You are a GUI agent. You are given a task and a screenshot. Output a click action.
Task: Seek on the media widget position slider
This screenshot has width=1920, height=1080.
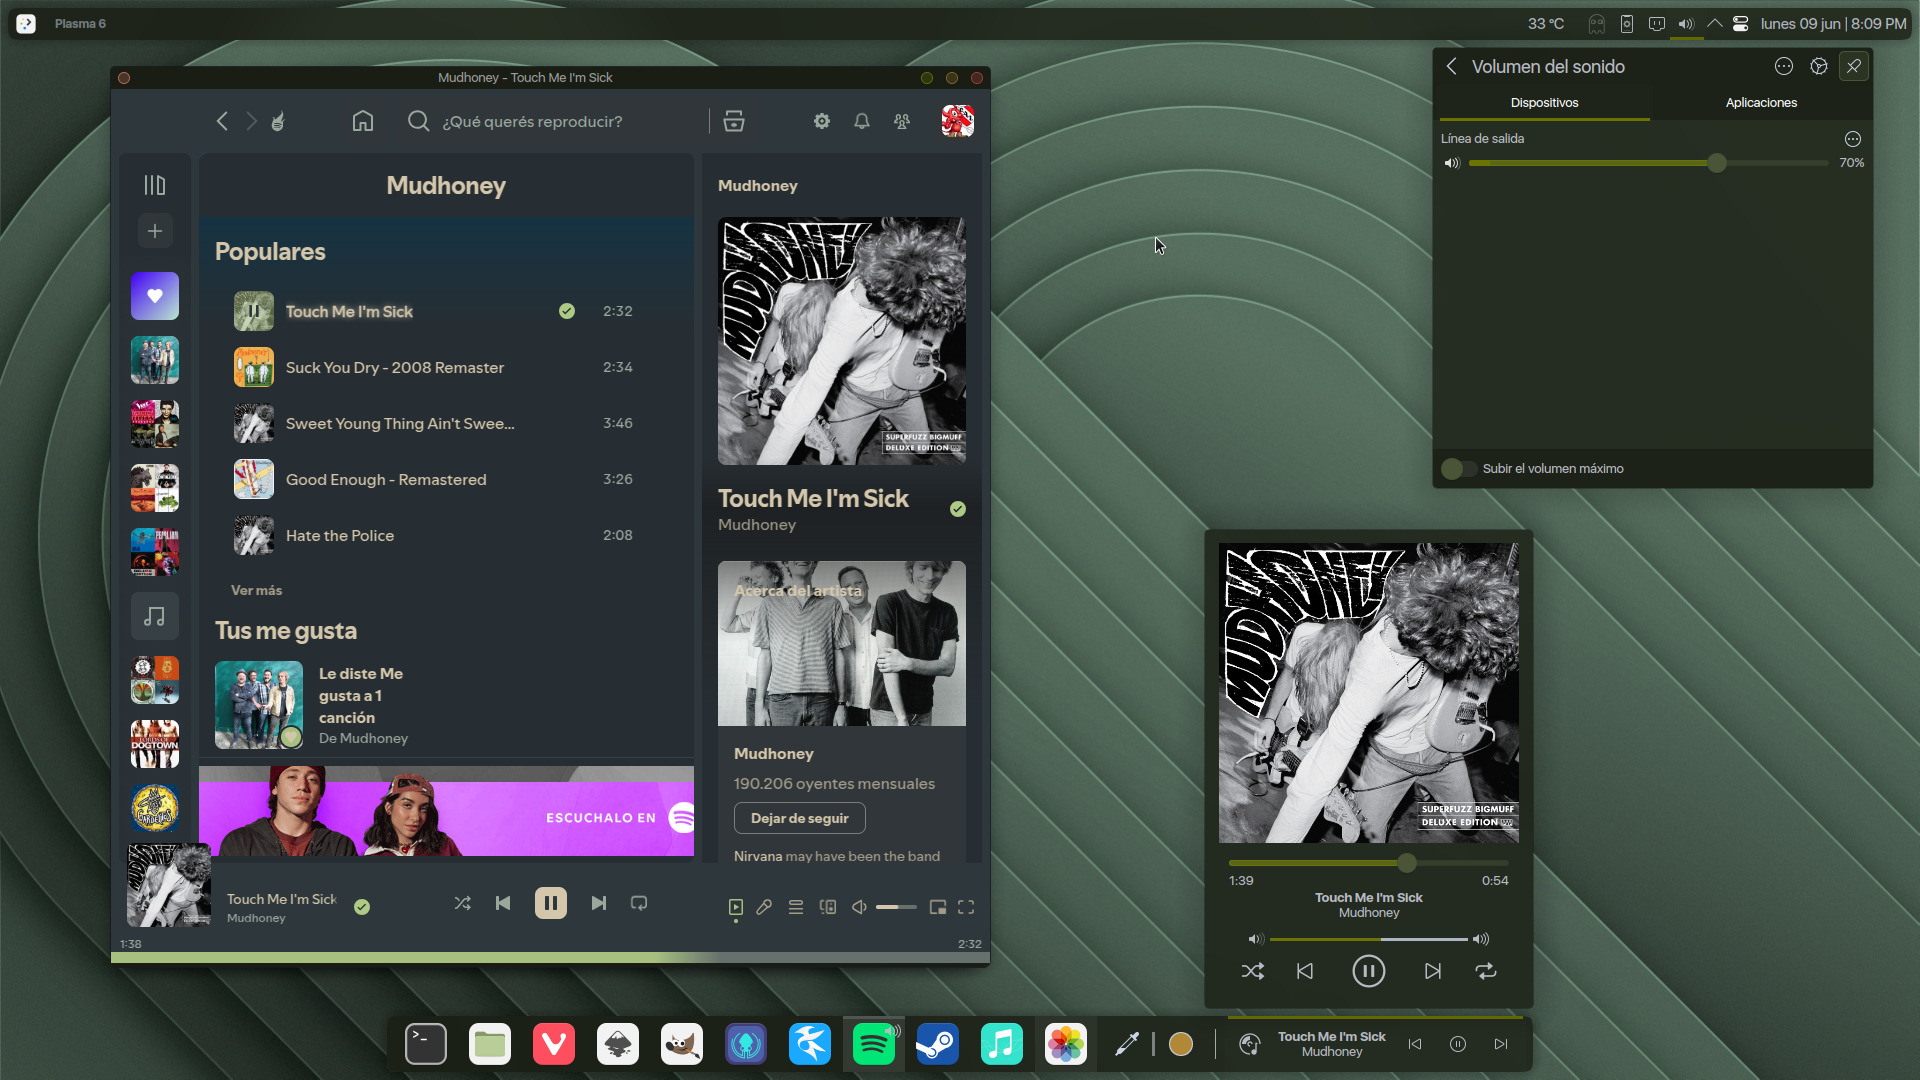1369,863
